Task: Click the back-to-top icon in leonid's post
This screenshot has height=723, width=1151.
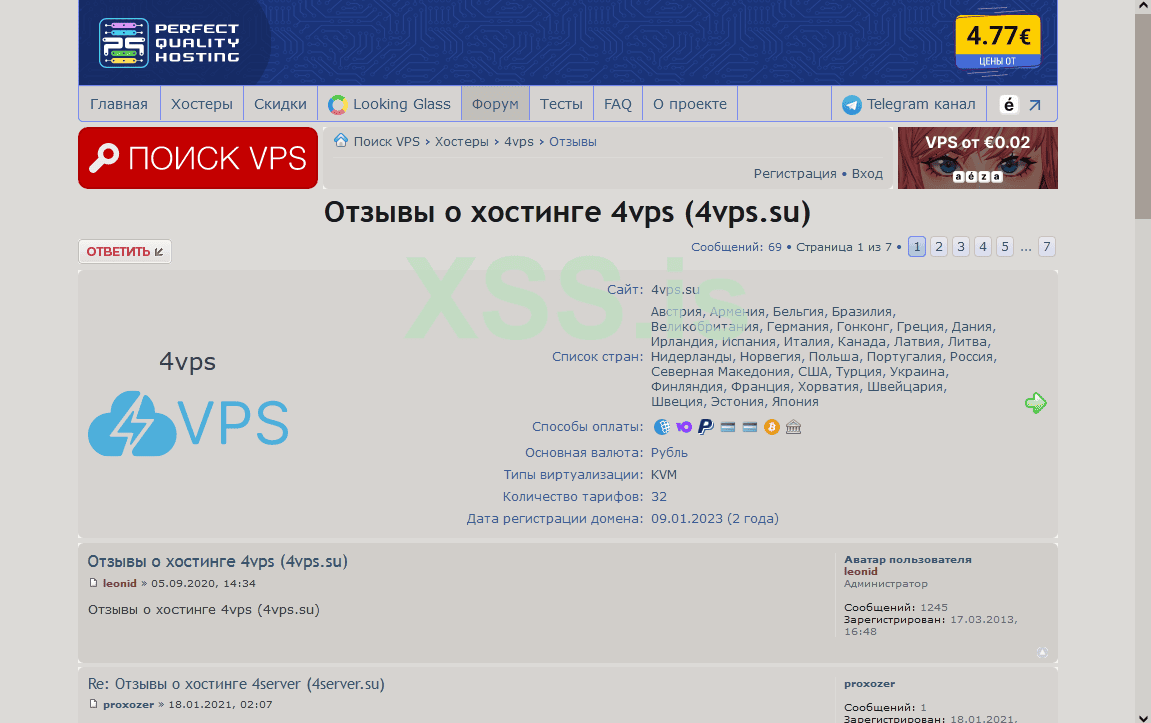Action: point(1042,652)
